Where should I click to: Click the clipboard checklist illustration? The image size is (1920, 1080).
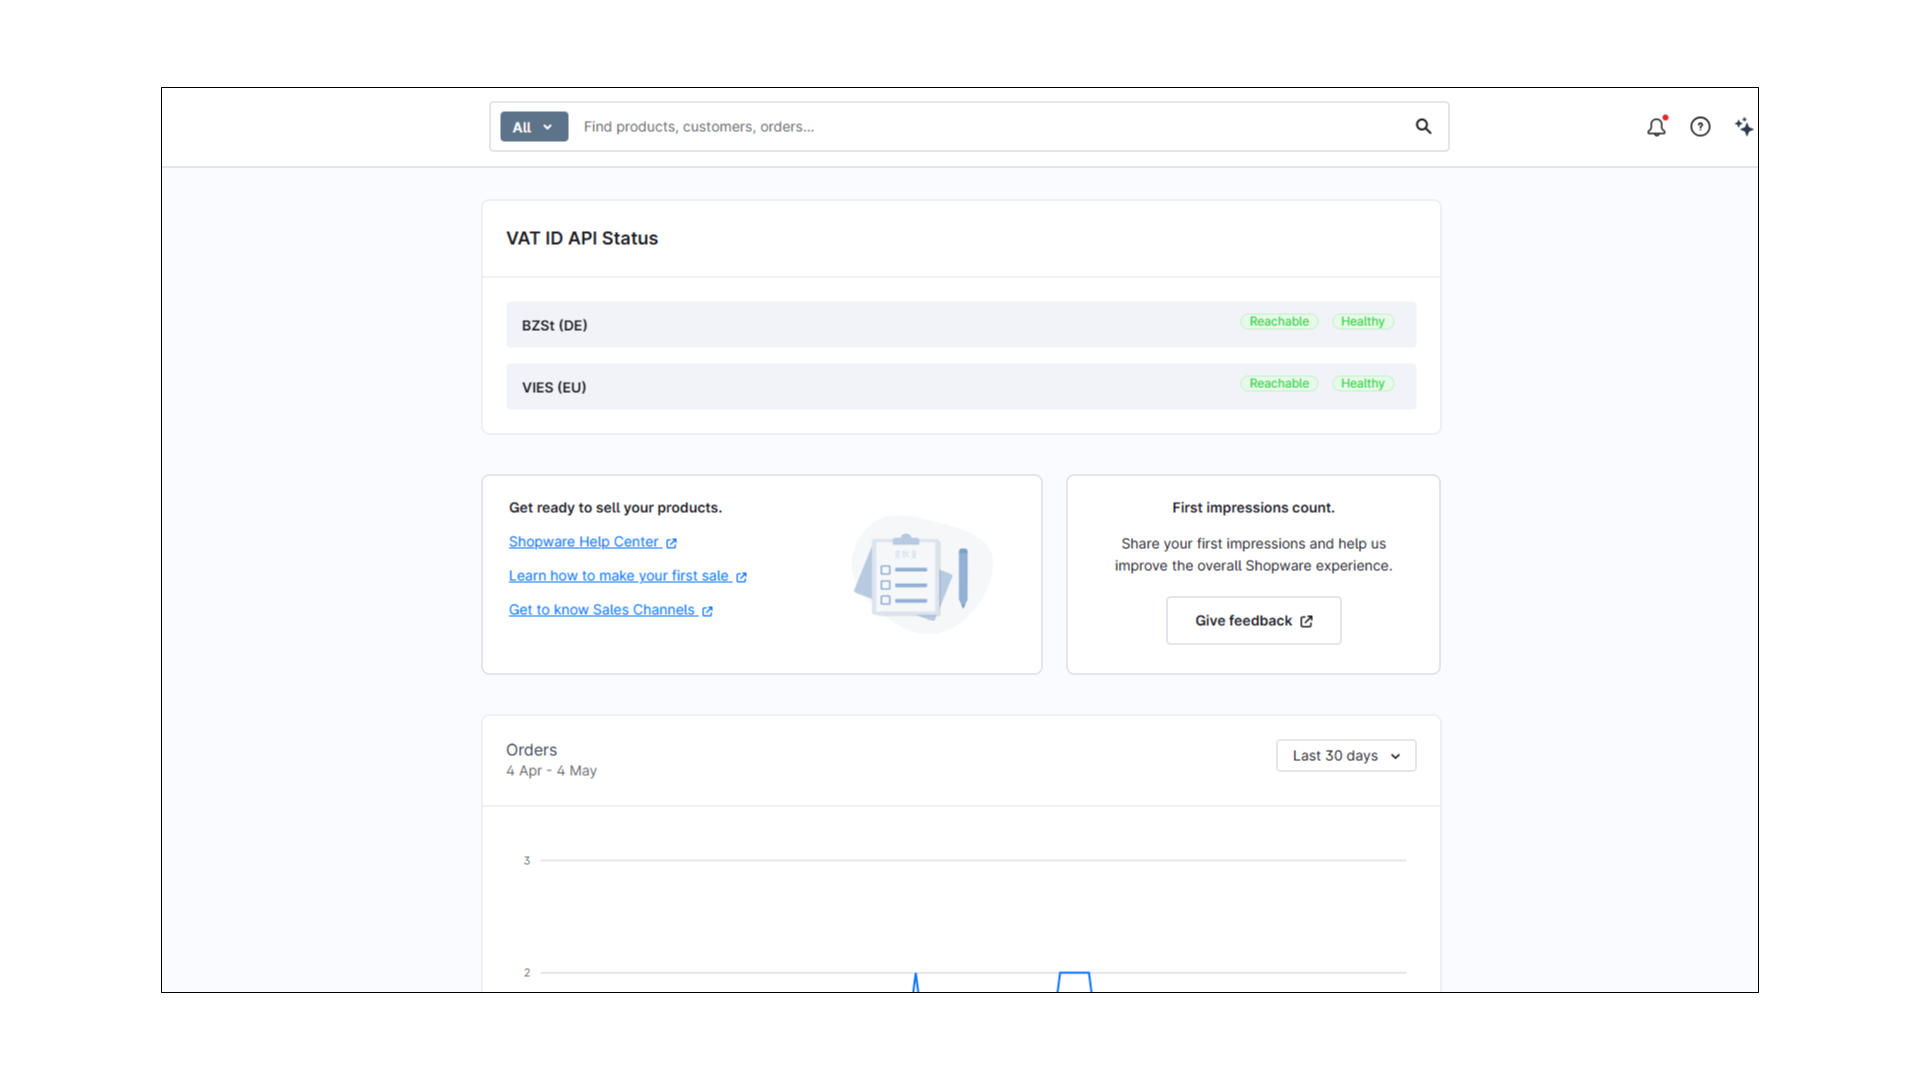coord(921,575)
